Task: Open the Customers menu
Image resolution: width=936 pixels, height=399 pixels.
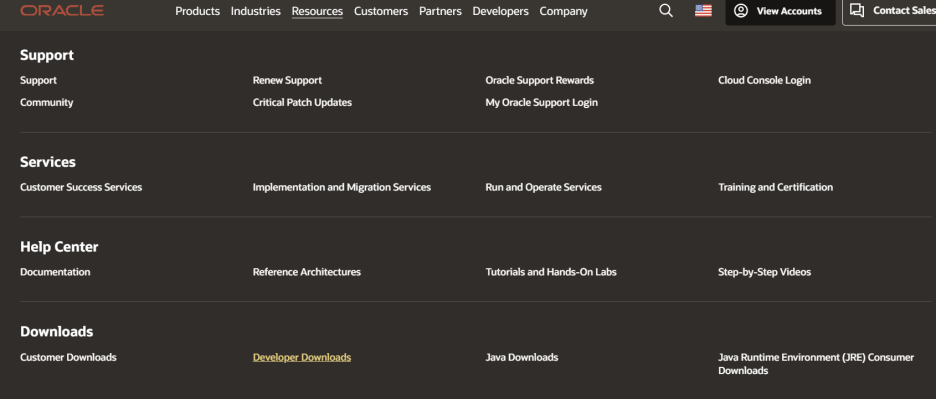Action: [x=381, y=11]
